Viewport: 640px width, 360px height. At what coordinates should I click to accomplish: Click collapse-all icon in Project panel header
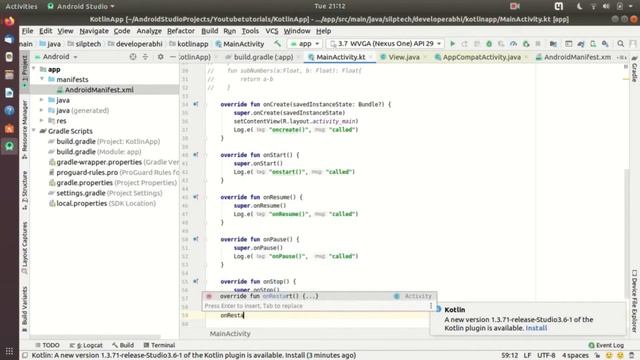pos(145,57)
